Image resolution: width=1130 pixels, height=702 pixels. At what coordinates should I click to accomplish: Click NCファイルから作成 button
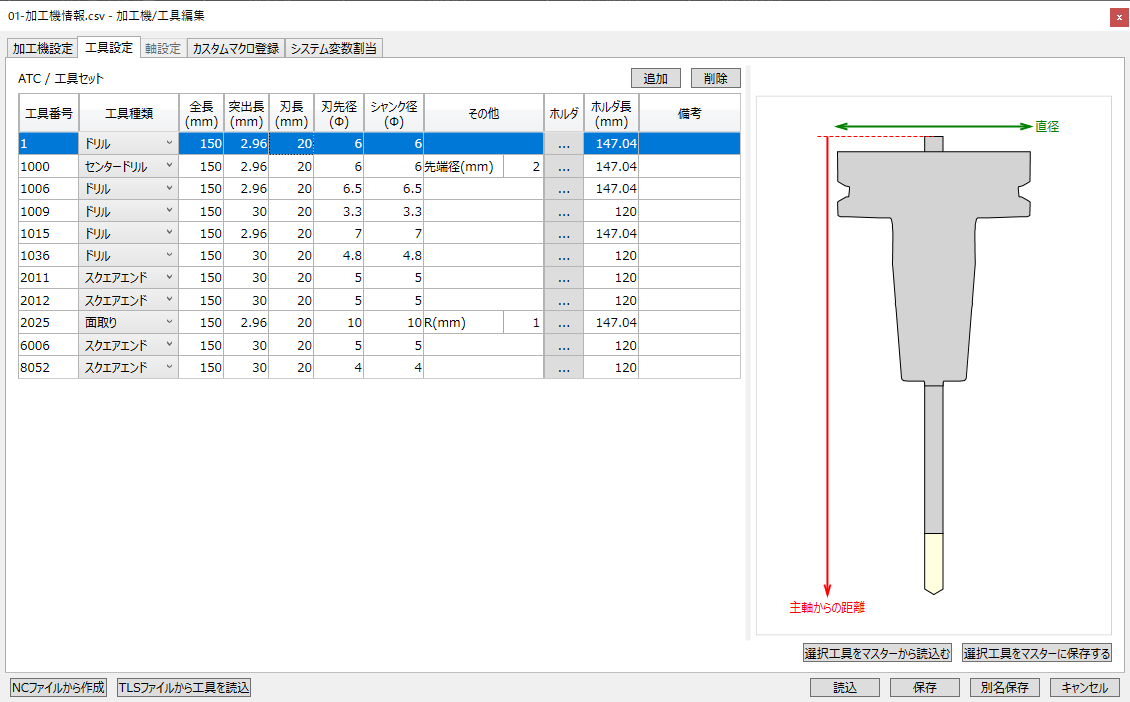[x=58, y=688]
